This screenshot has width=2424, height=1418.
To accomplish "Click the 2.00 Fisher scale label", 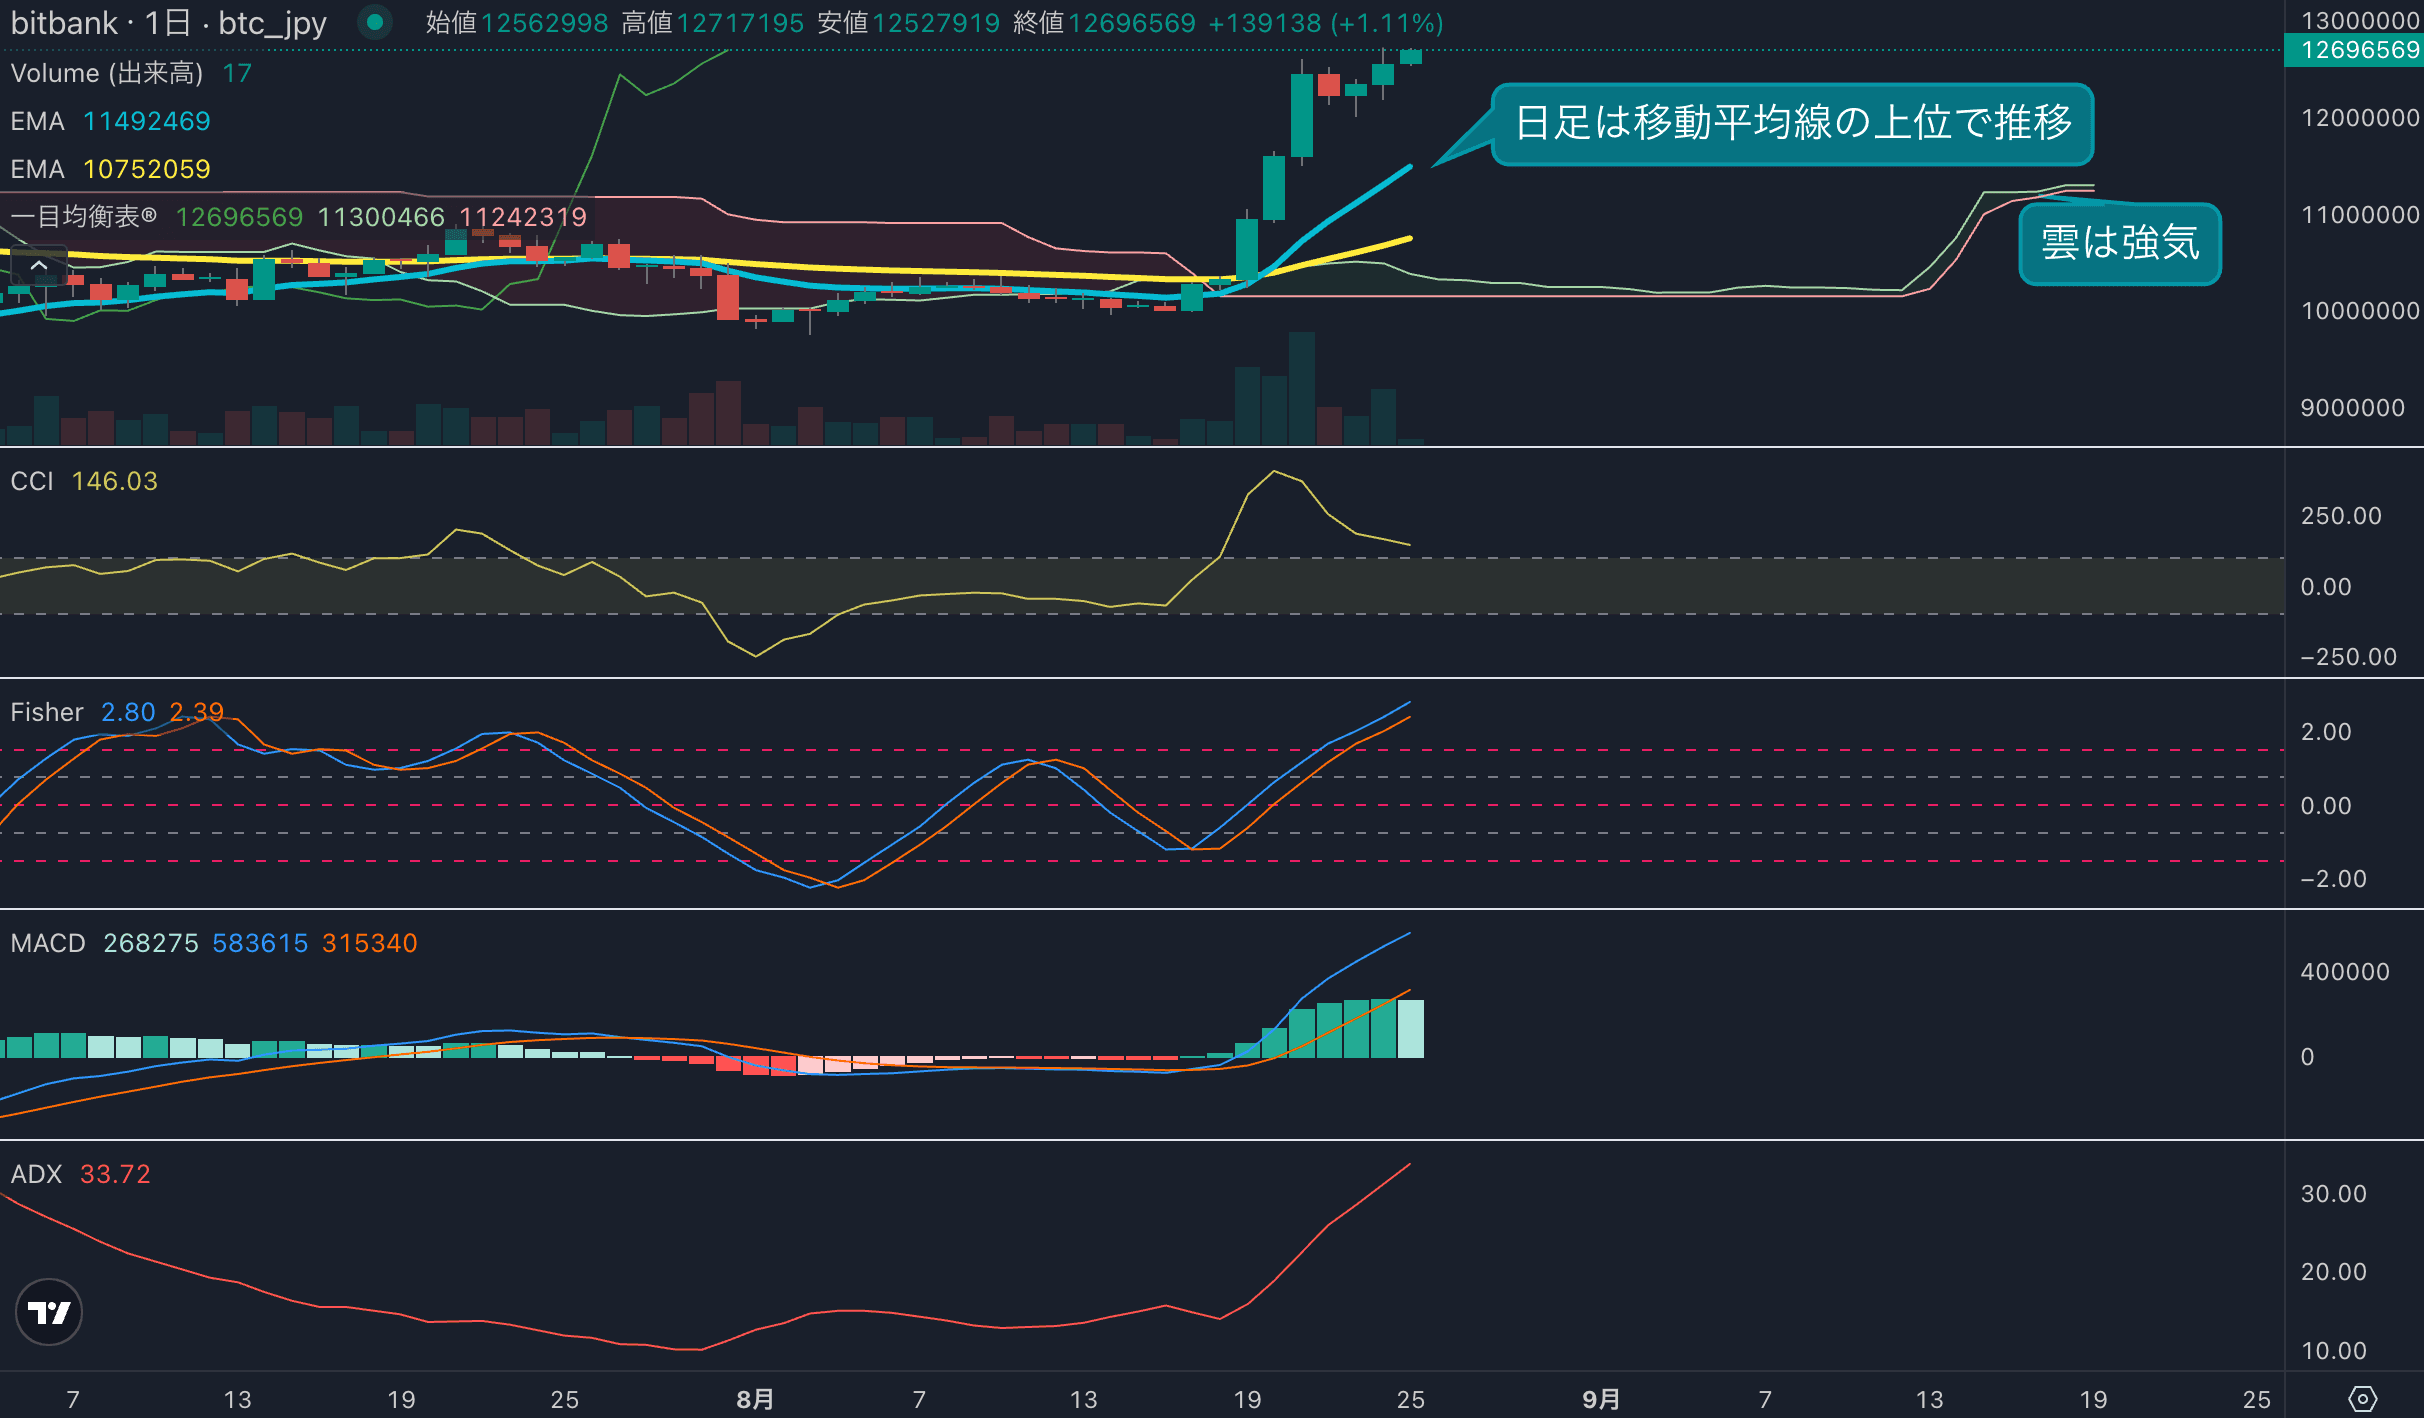I will tap(2326, 732).
